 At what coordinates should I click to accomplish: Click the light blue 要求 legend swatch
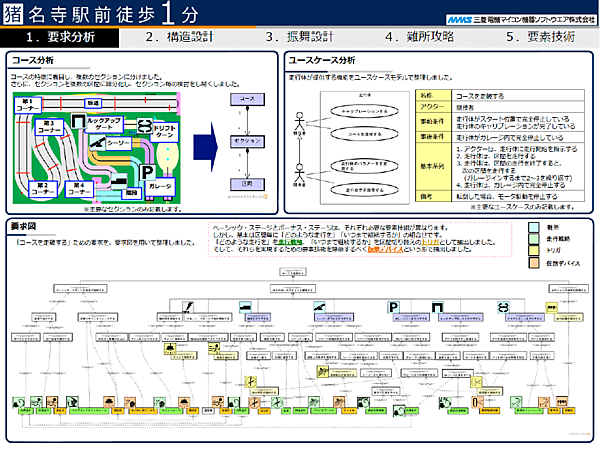click(x=533, y=227)
